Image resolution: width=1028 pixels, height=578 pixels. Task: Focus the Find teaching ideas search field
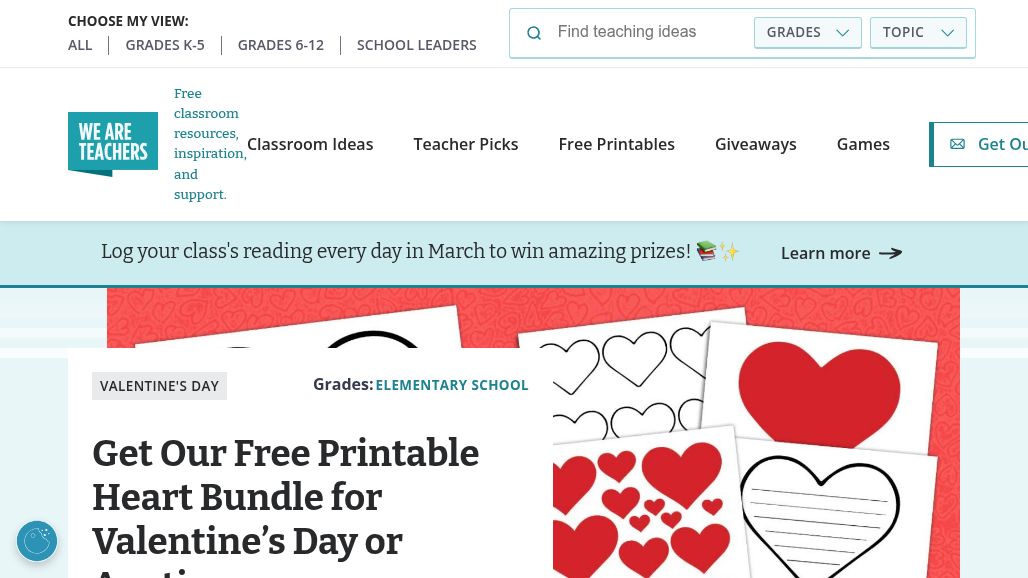pyautogui.click(x=650, y=32)
